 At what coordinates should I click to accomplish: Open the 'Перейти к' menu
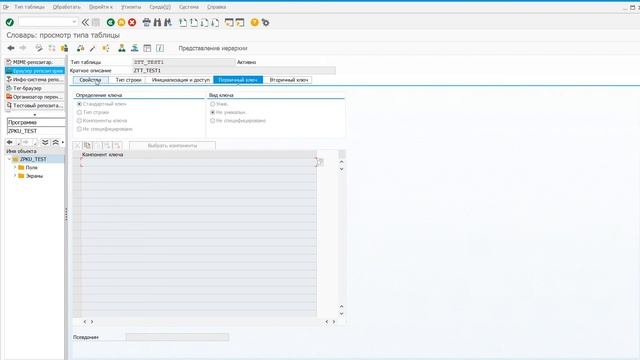coord(100,7)
